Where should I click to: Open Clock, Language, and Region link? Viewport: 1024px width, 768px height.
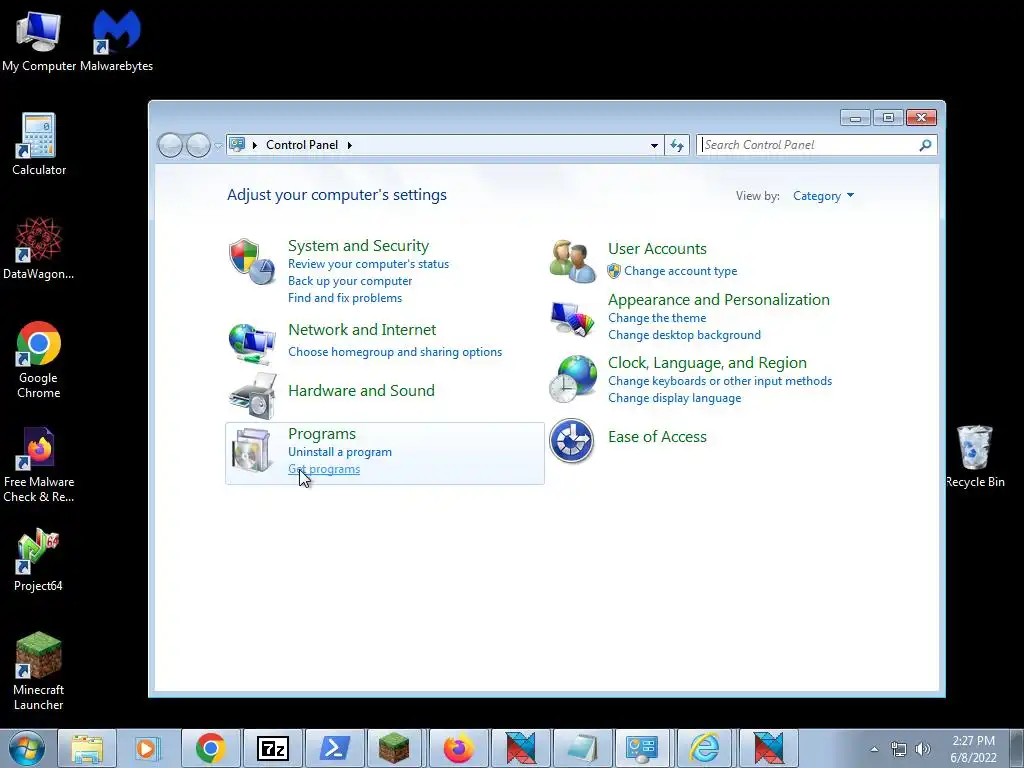click(x=707, y=362)
